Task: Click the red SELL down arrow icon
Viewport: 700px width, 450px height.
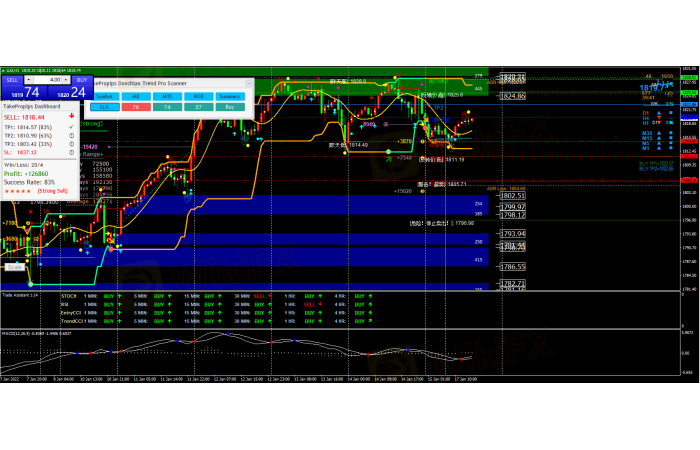Action: pos(70,115)
